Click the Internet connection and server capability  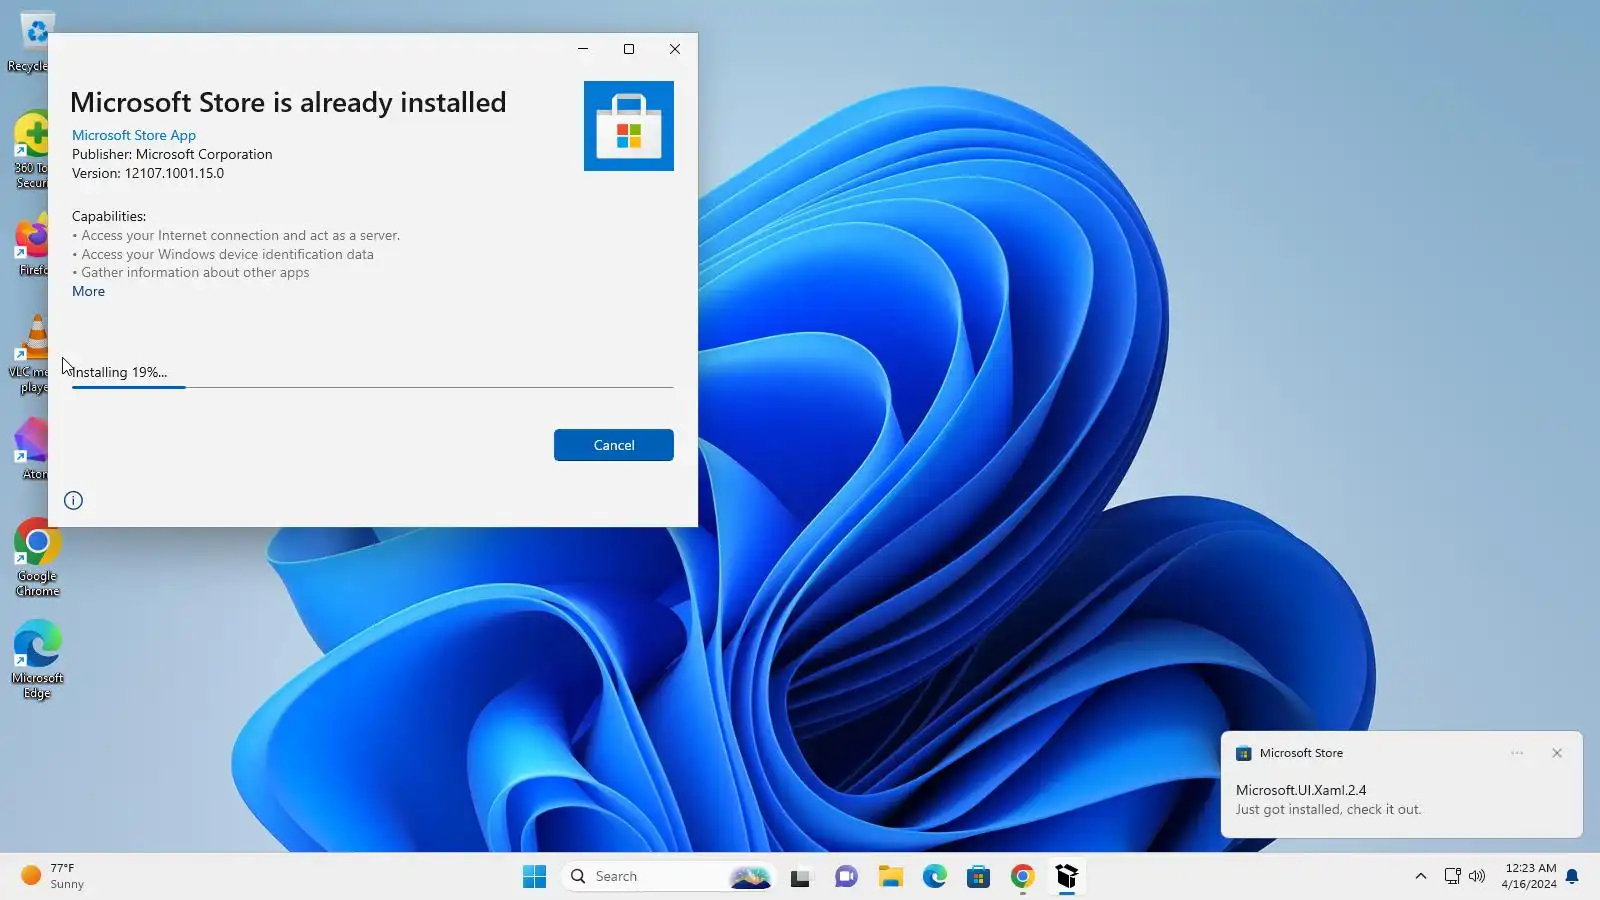click(x=236, y=235)
